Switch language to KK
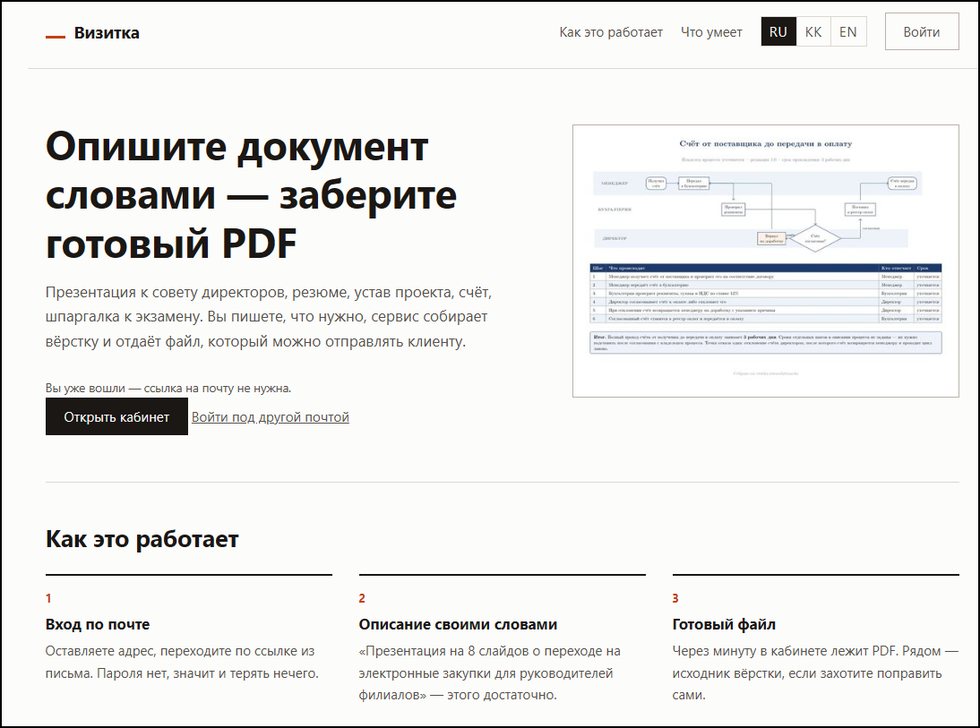Image resolution: width=980 pixels, height=728 pixels. pos(813,32)
